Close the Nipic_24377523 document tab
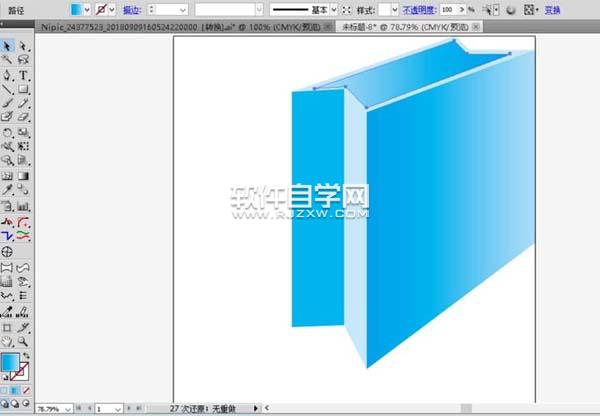 328,27
